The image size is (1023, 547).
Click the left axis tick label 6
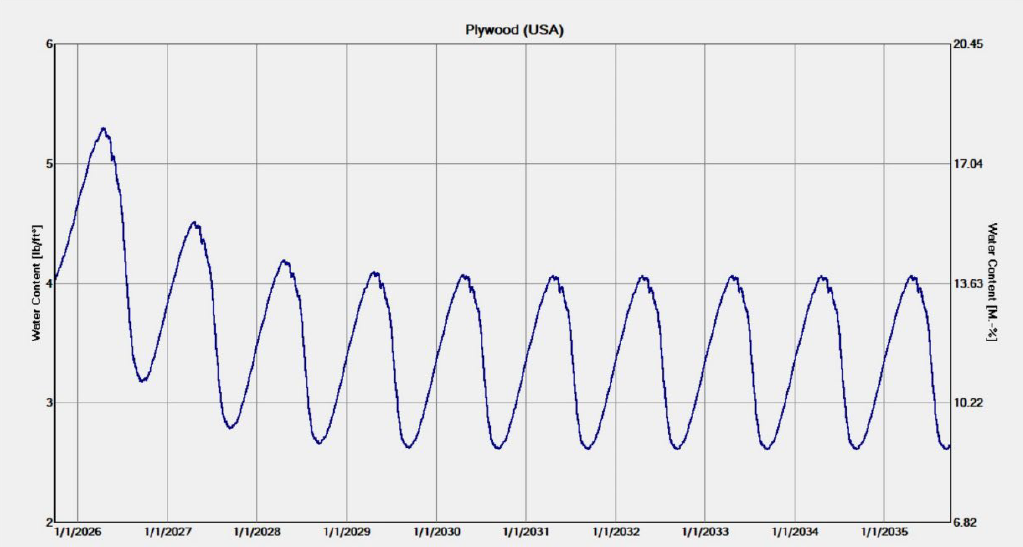pos(47,45)
